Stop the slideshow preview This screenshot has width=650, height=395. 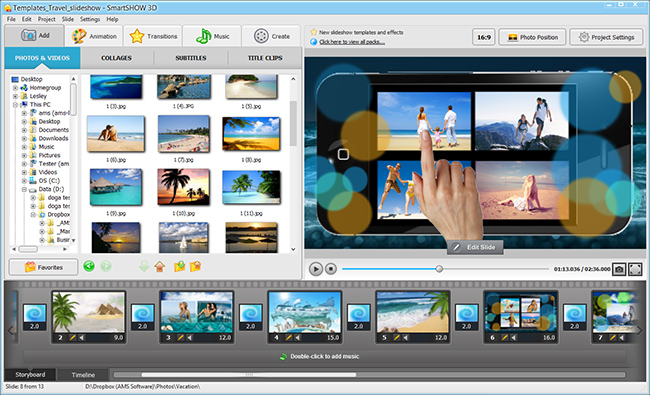[x=330, y=269]
